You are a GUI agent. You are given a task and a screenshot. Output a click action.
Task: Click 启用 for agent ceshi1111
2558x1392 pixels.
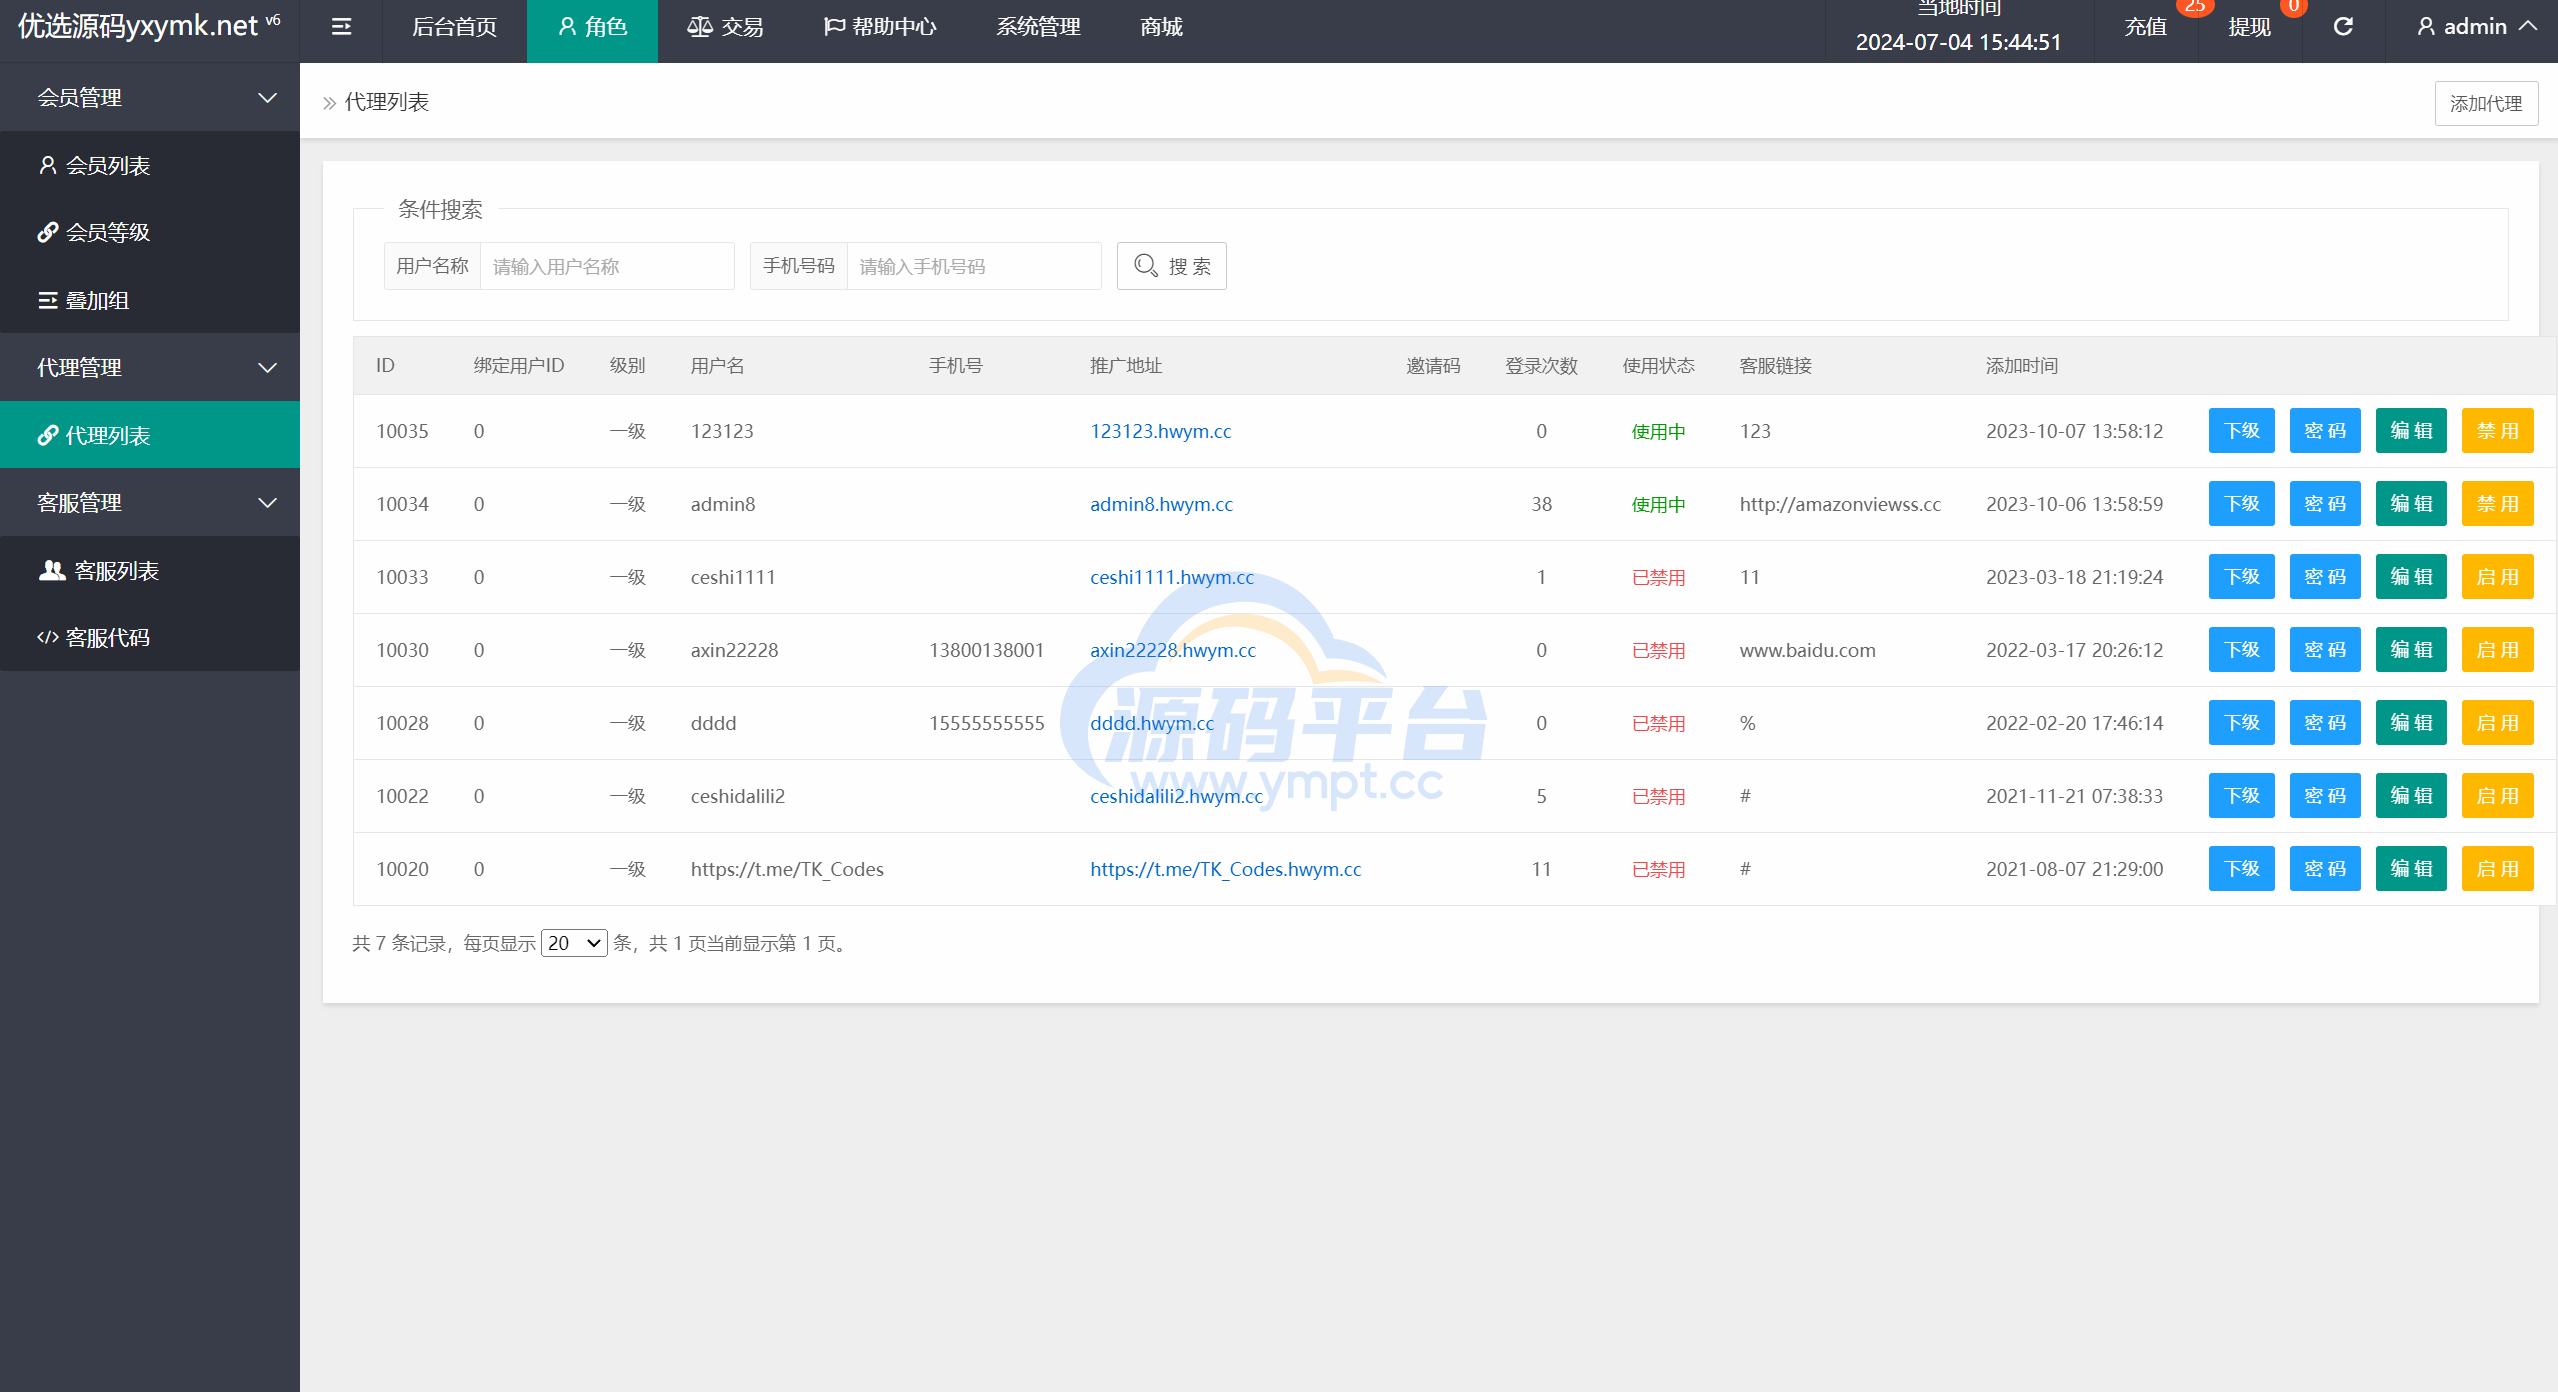tap(2497, 577)
